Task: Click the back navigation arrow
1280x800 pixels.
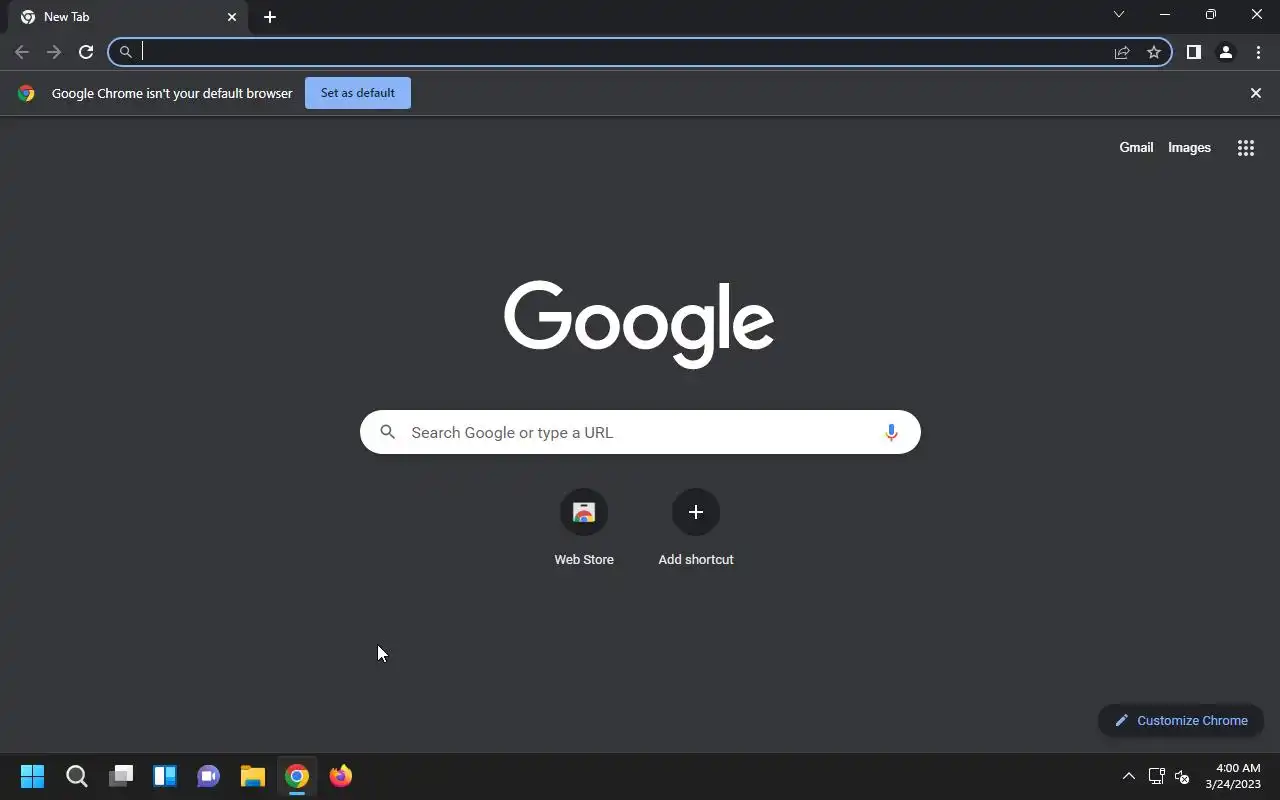Action: [x=22, y=52]
